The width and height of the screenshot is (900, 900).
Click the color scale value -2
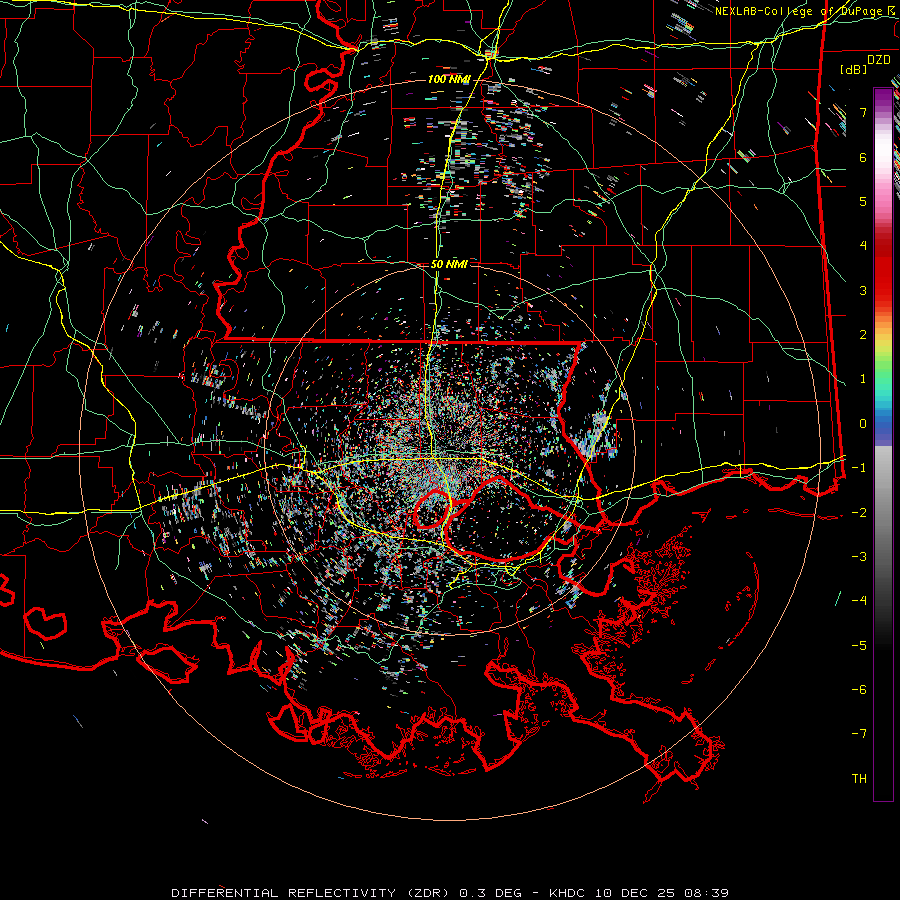point(859,513)
